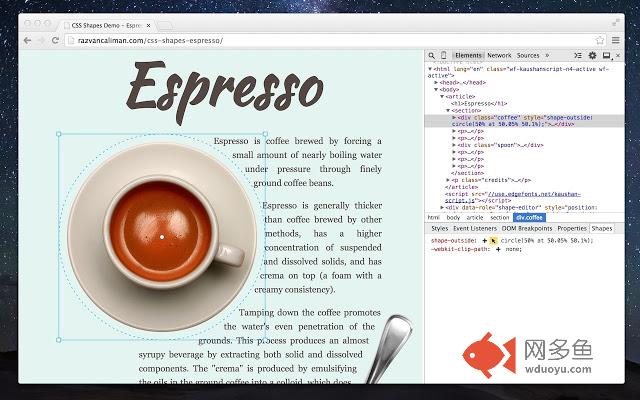Collapse the html node in the DOM tree
Screen dimensions: 640x400
point(430,69)
